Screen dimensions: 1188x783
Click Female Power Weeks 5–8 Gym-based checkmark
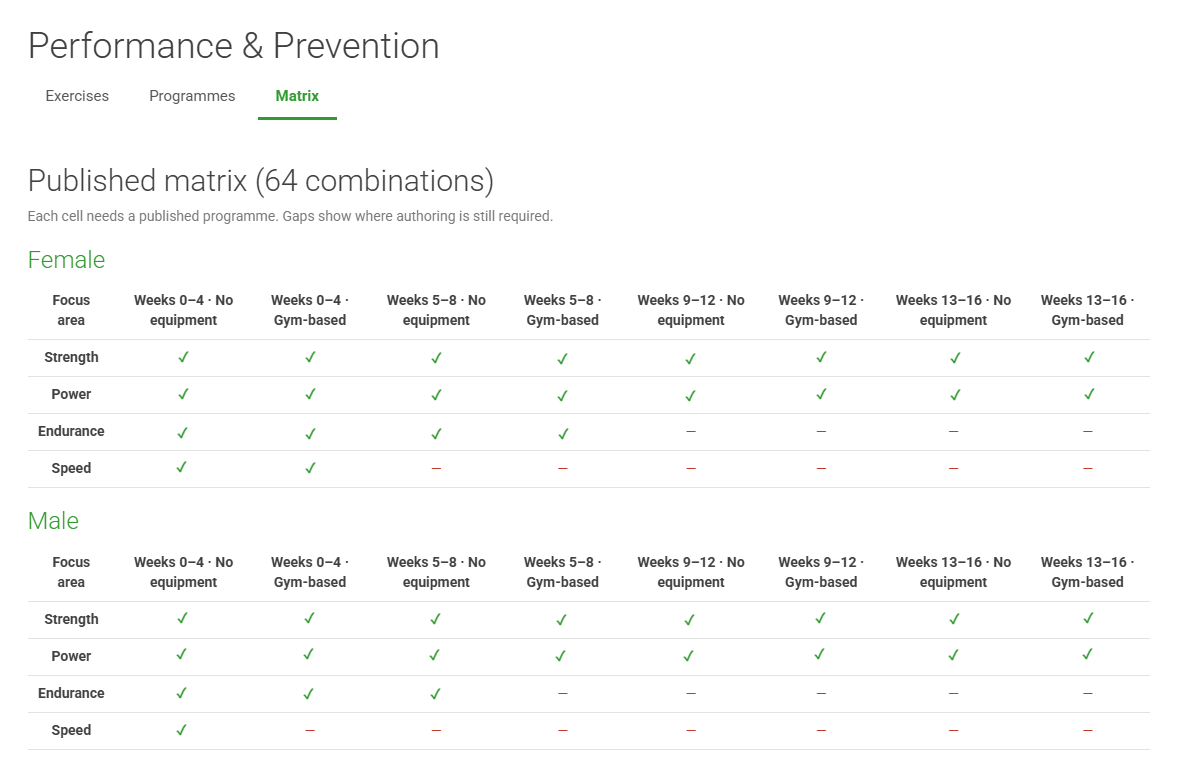(562, 395)
